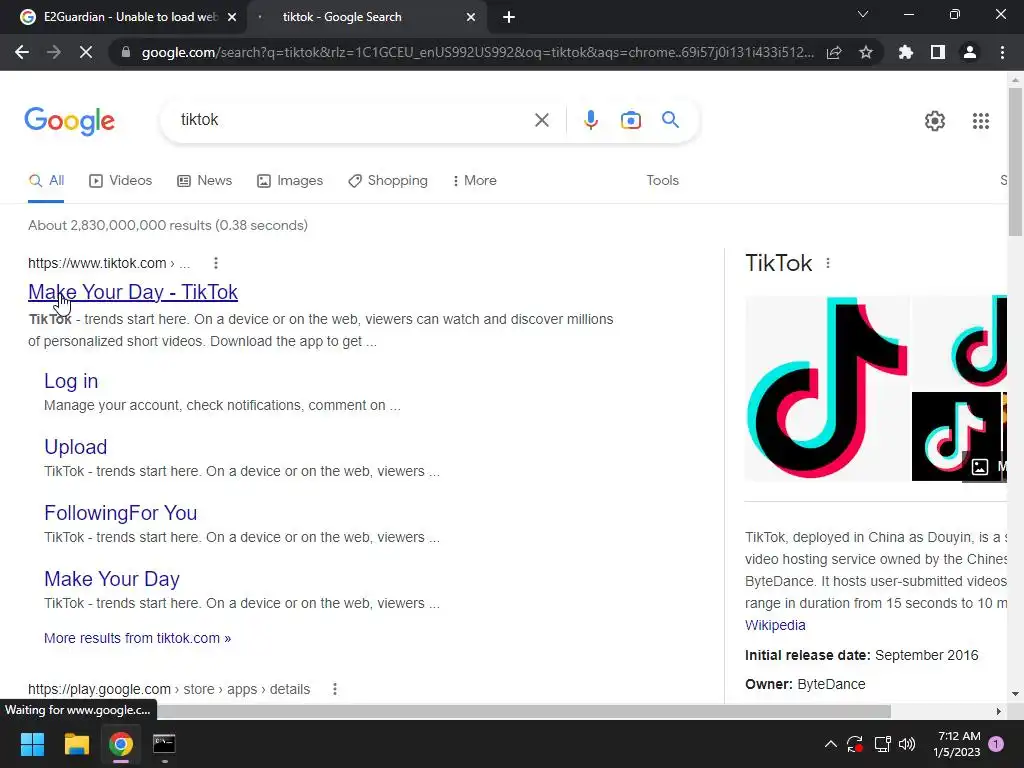This screenshot has height=768, width=1024.
Task: Open the Chrome three-dot menu
Action: [x=1002, y=52]
